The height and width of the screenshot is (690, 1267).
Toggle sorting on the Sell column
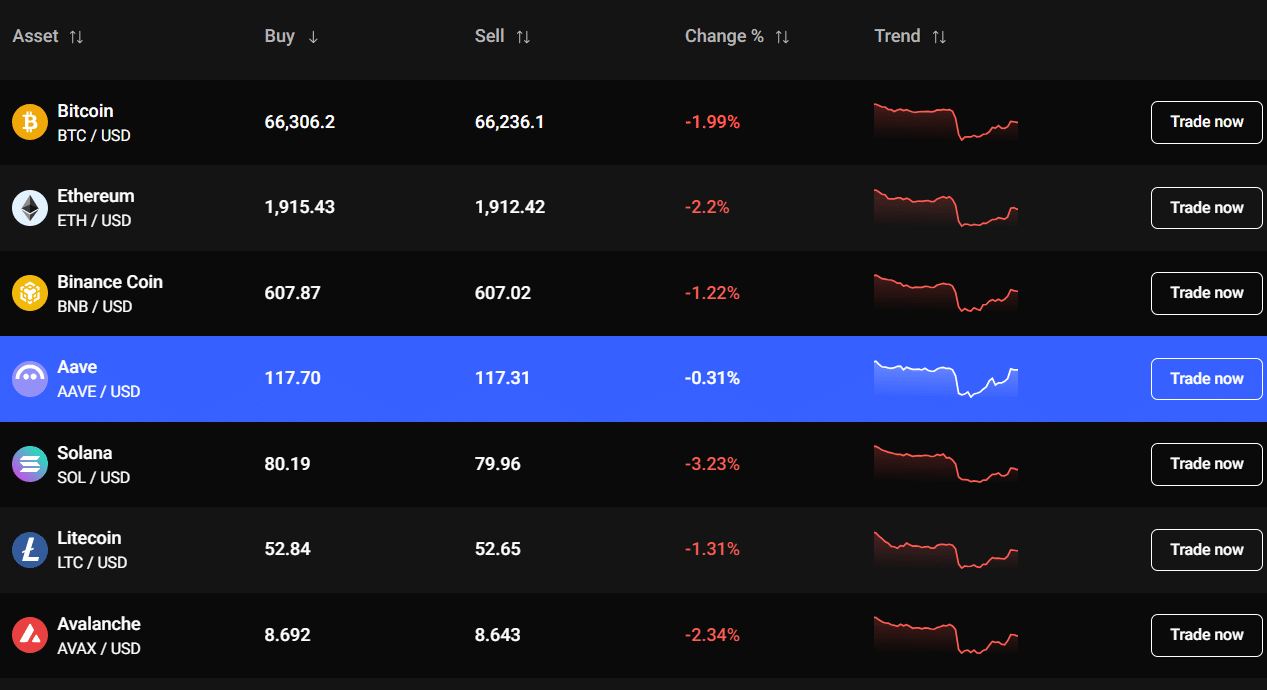pos(525,36)
